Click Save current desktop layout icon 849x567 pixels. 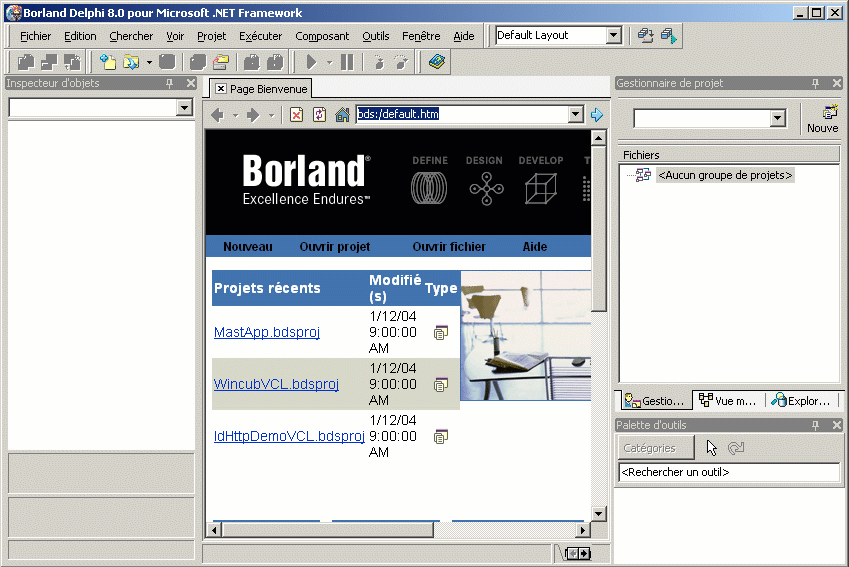(x=645, y=36)
